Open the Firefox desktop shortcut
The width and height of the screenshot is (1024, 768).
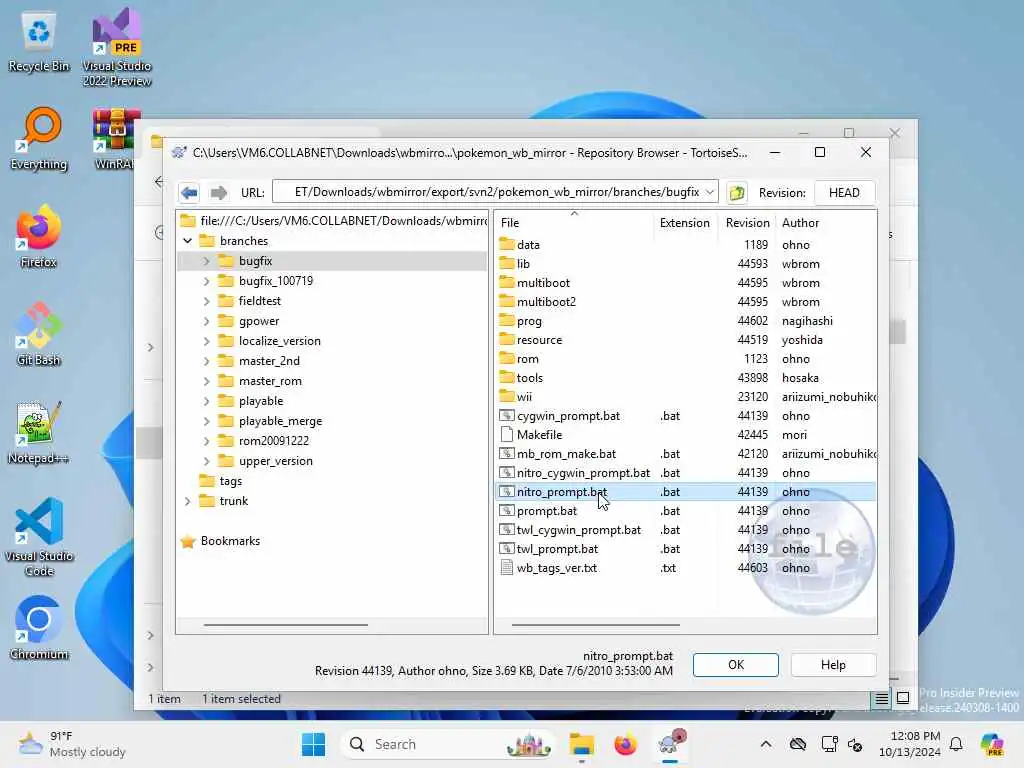coord(38,237)
